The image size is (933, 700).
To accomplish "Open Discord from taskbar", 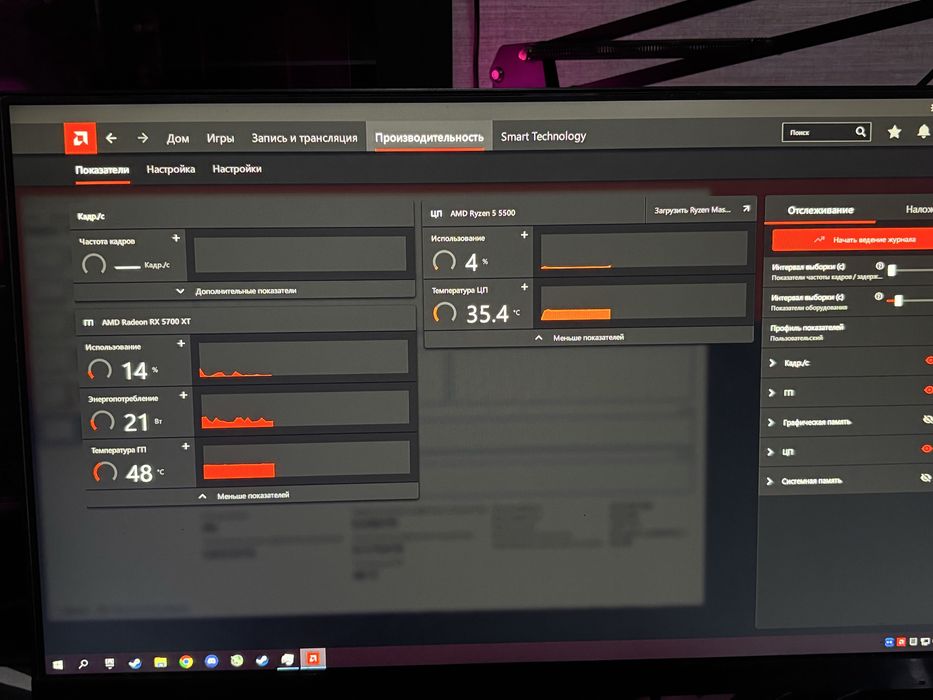I will coord(211,661).
